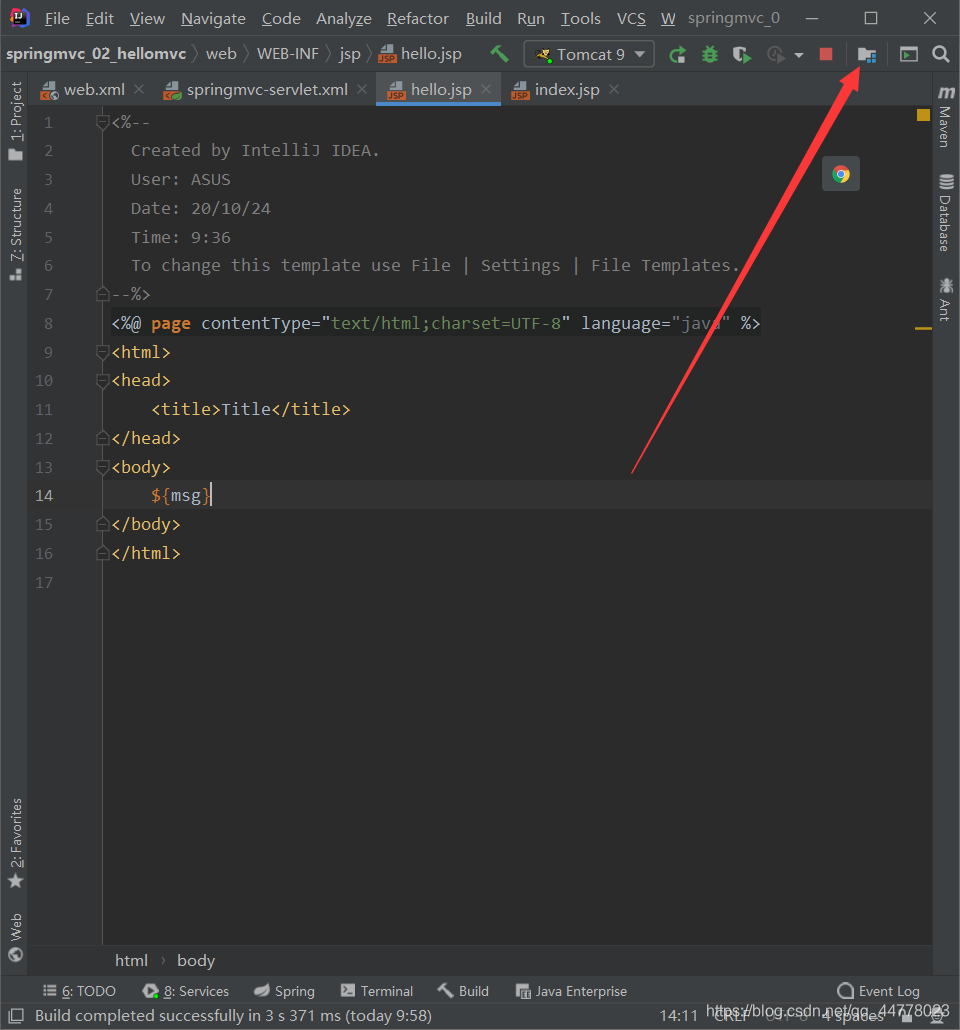Click the yellow inspection warning indicator
960x1030 pixels.
click(x=923, y=115)
